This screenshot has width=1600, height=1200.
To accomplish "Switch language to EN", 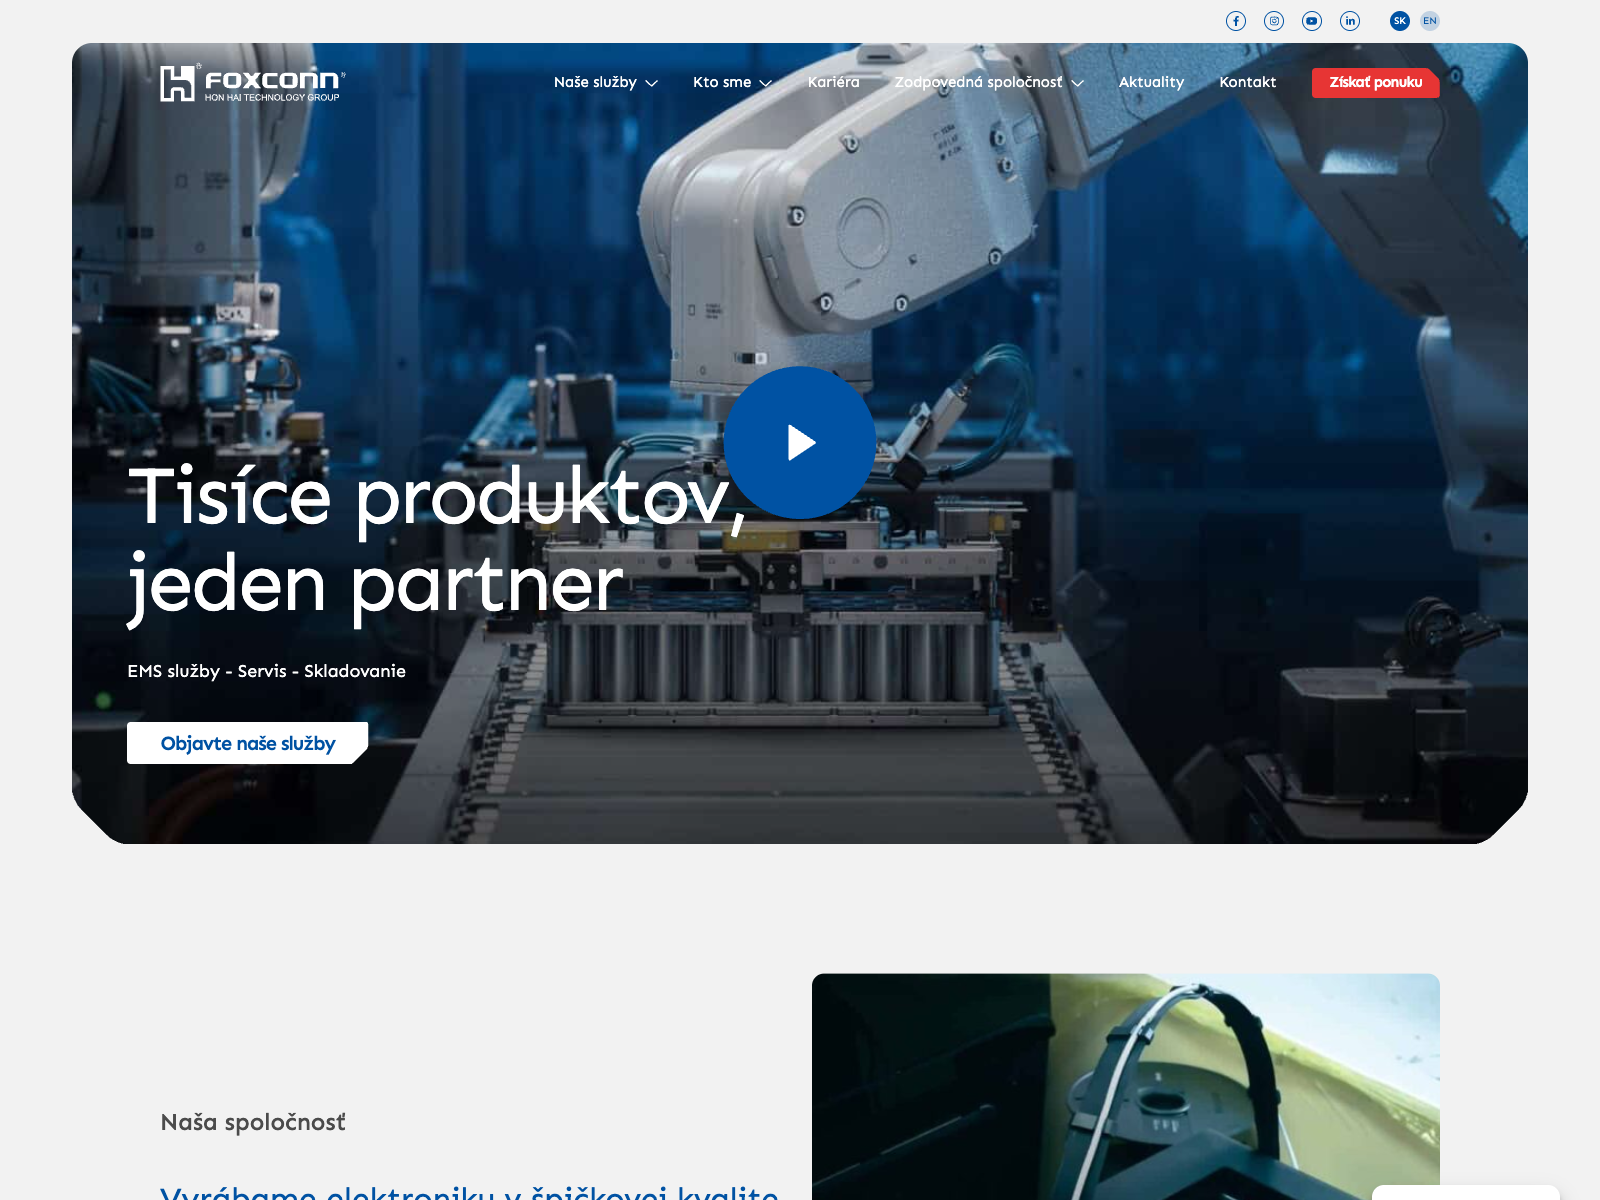I will pyautogui.click(x=1430, y=21).
